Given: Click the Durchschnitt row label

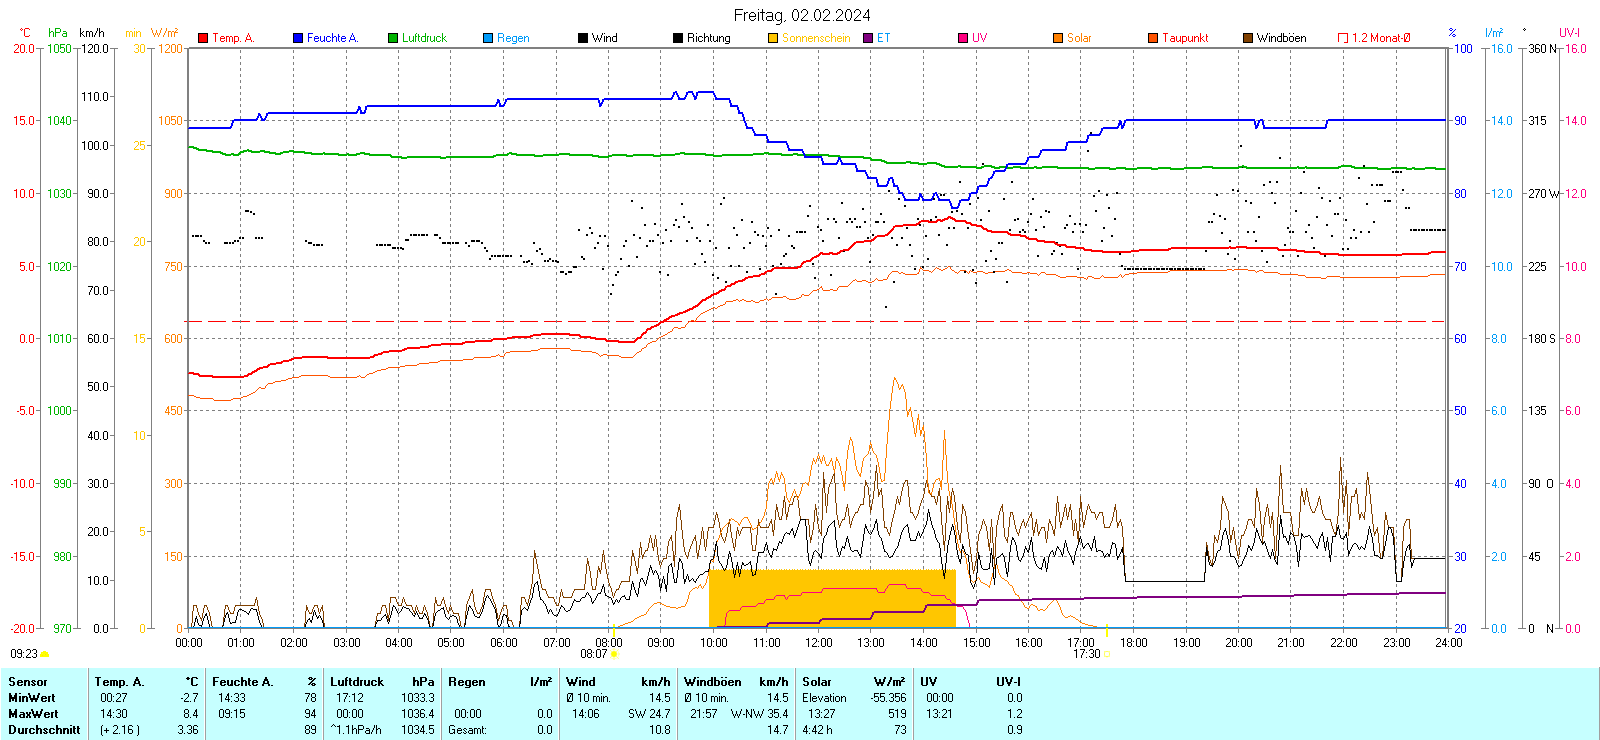Looking at the screenshot, I should coord(43,730).
